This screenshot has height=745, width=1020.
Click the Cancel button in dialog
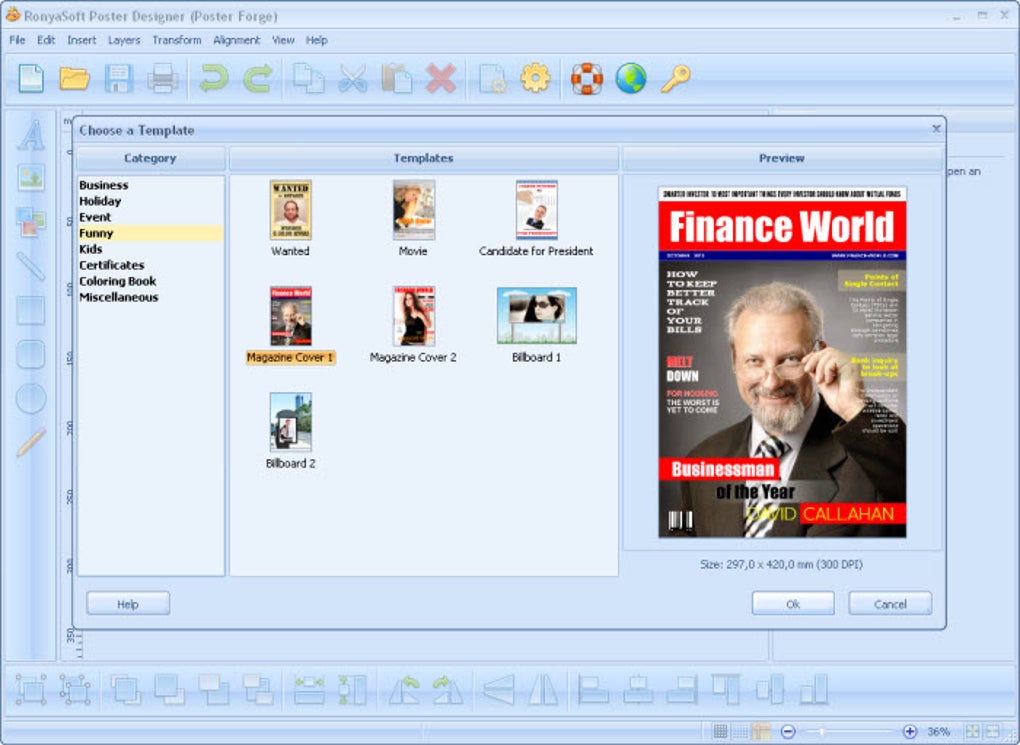(x=890, y=604)
